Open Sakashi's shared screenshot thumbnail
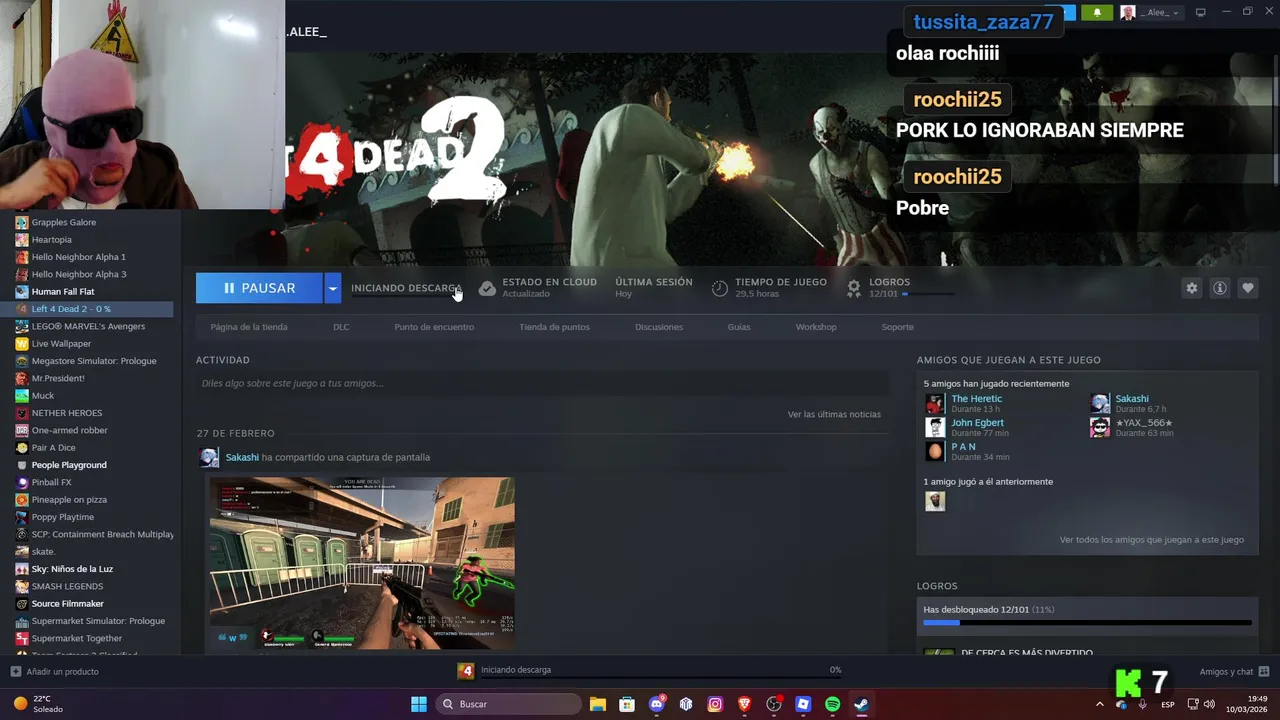This screenshot has height=720, width=1280. click(x=362, y=563)
